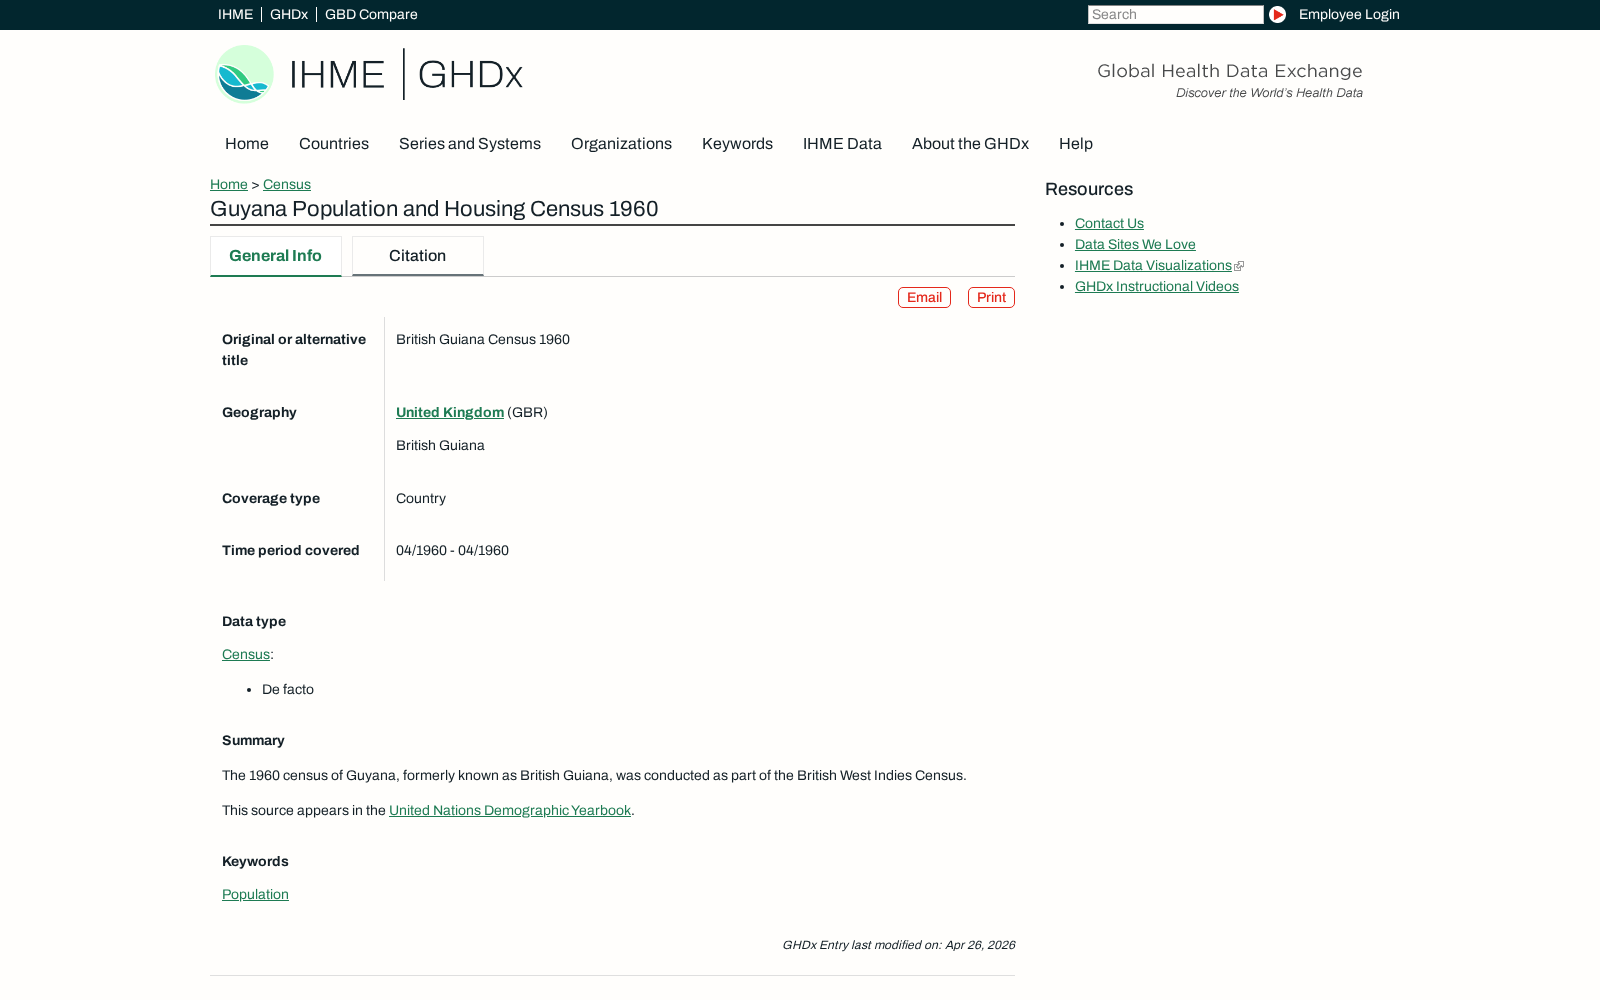Click the red search submit arrow icon
The height and width of the screenshot is (1000, 1600).
click(x=1277, y=14)
